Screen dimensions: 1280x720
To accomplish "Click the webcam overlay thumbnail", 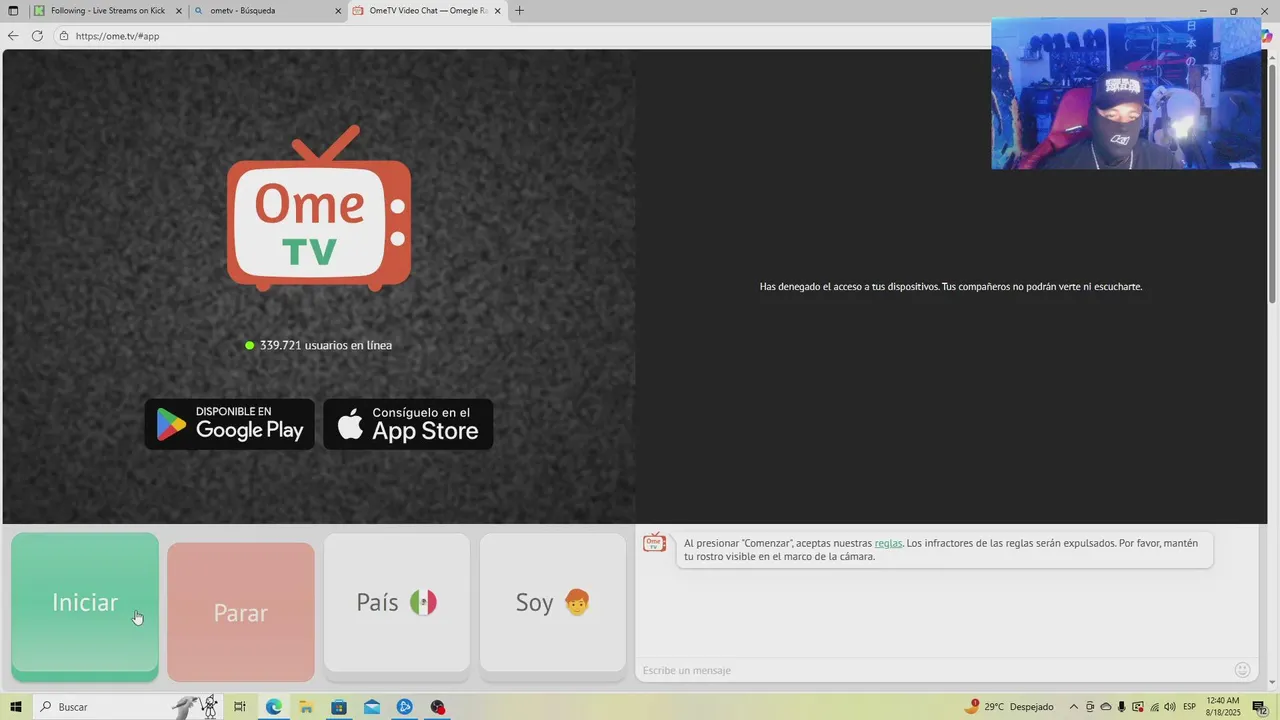I will pos(1126,93).
